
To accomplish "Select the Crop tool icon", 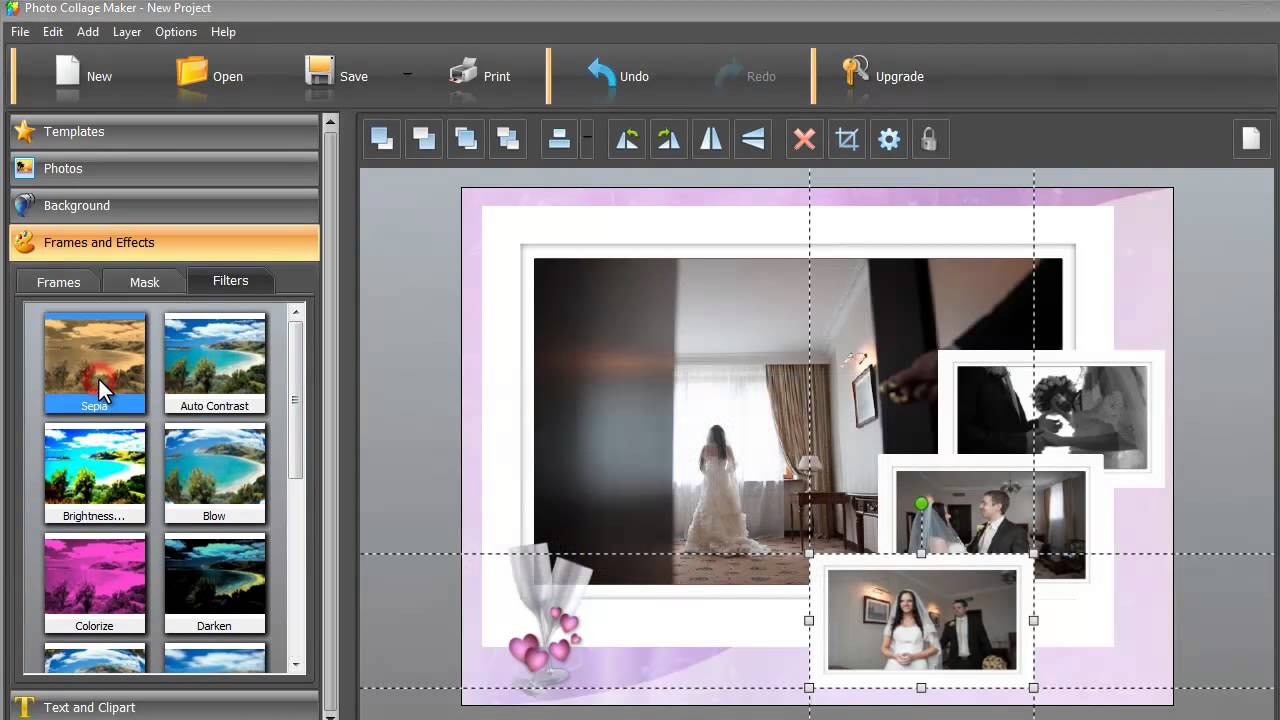I will tap(847, 139).
